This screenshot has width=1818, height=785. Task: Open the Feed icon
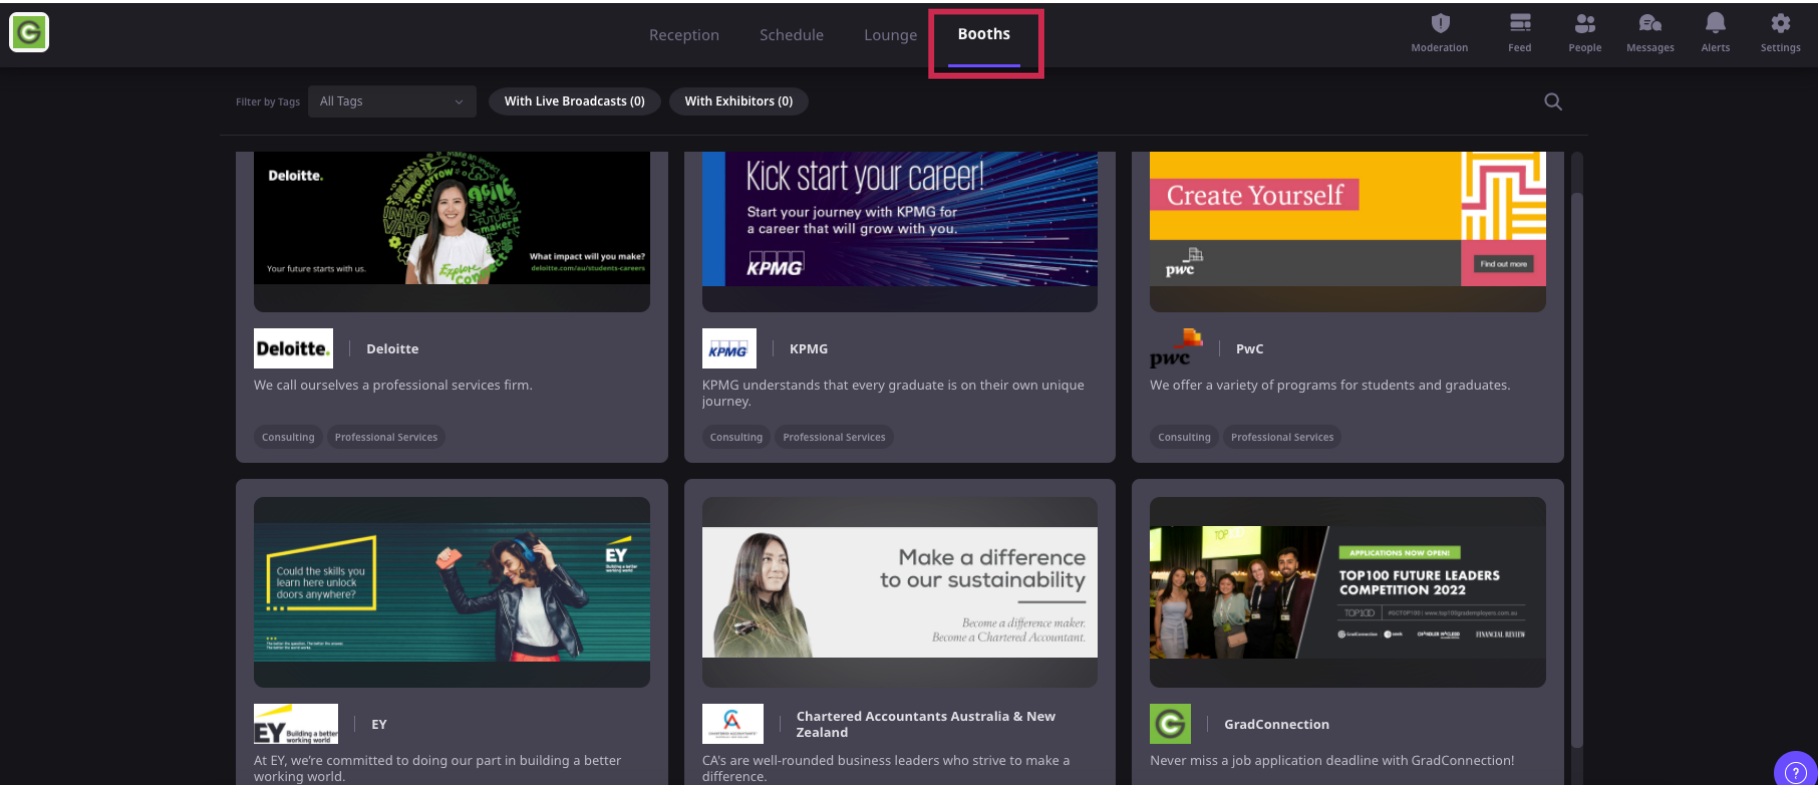1520,24
